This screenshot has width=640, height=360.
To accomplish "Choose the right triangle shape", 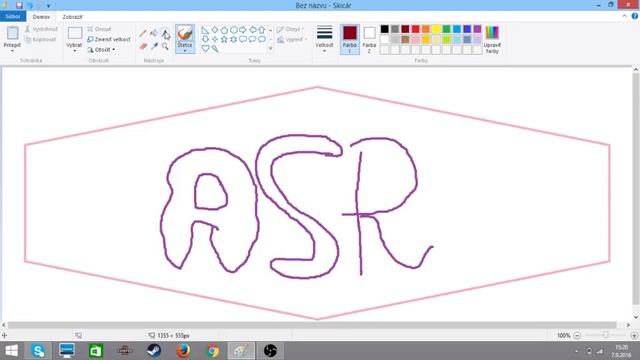I will coord(205,30).
